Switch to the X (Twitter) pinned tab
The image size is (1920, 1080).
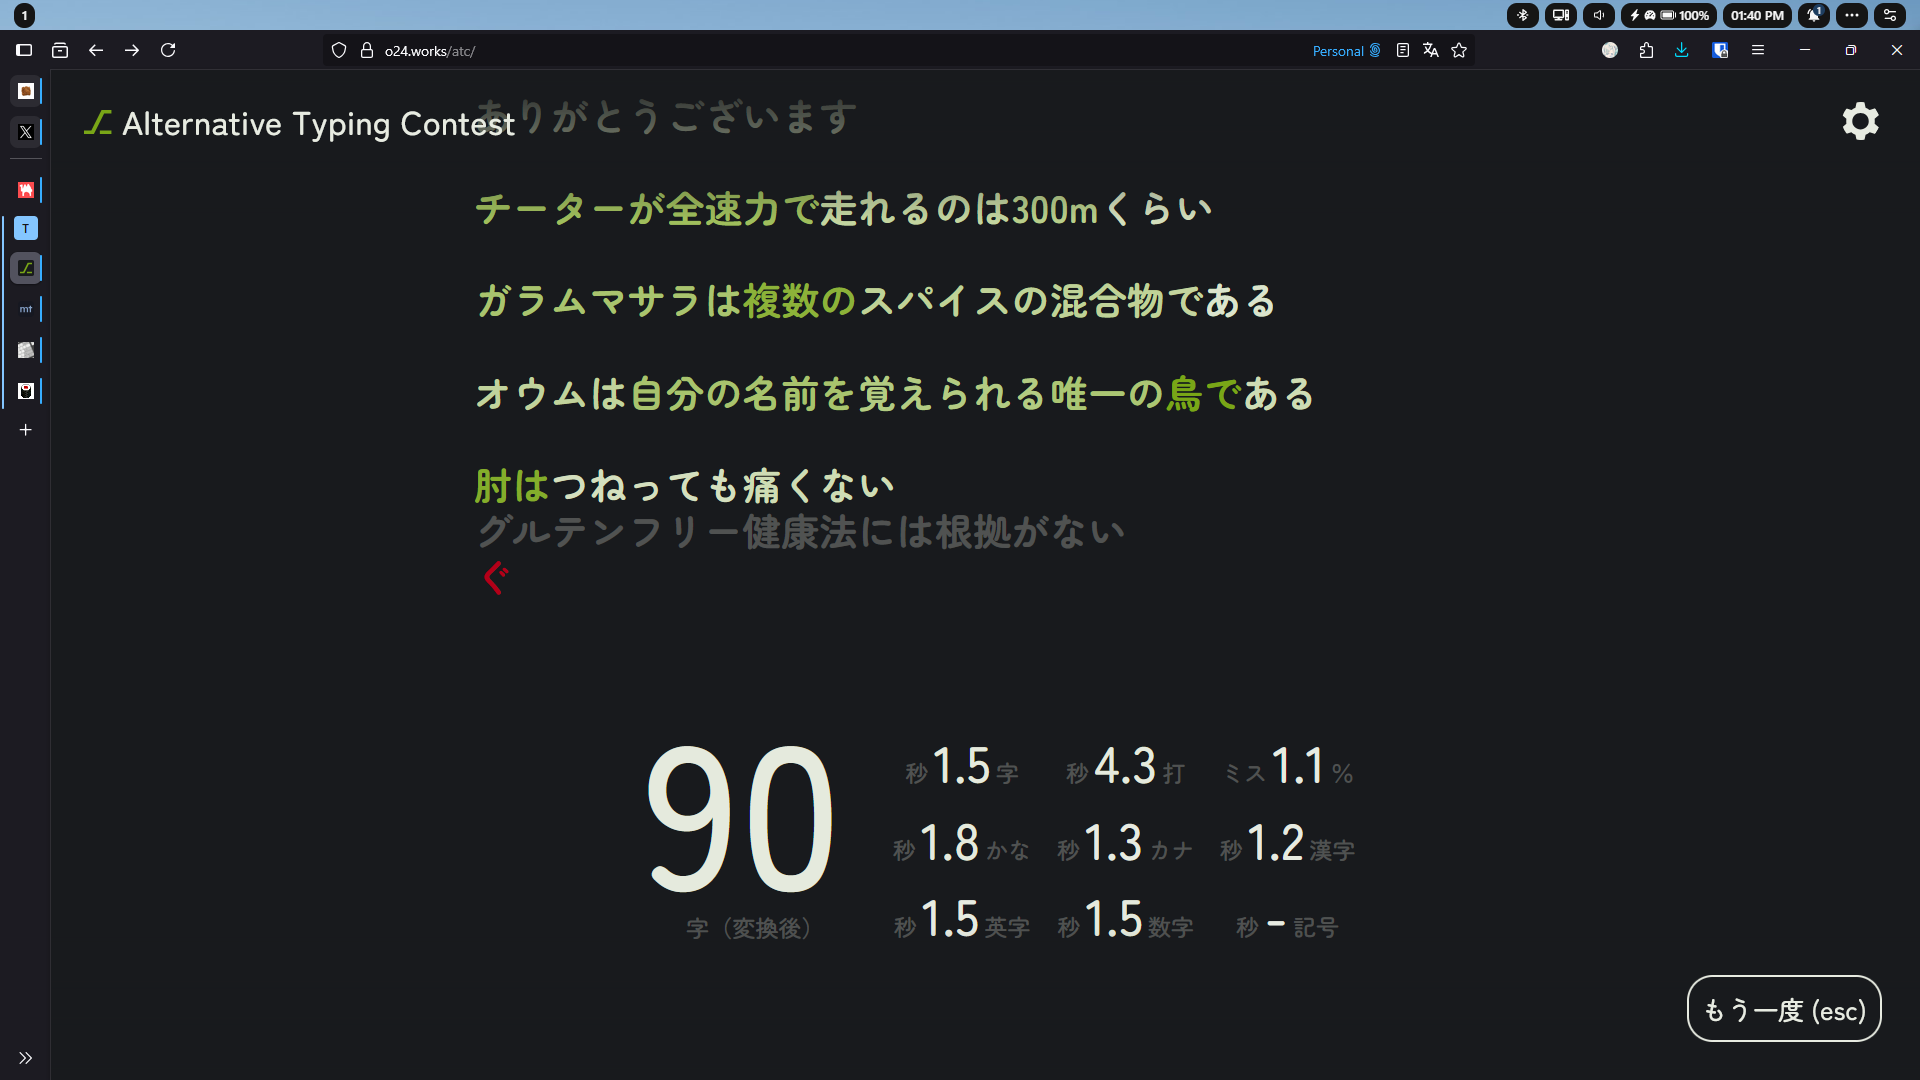click(26, 132)
